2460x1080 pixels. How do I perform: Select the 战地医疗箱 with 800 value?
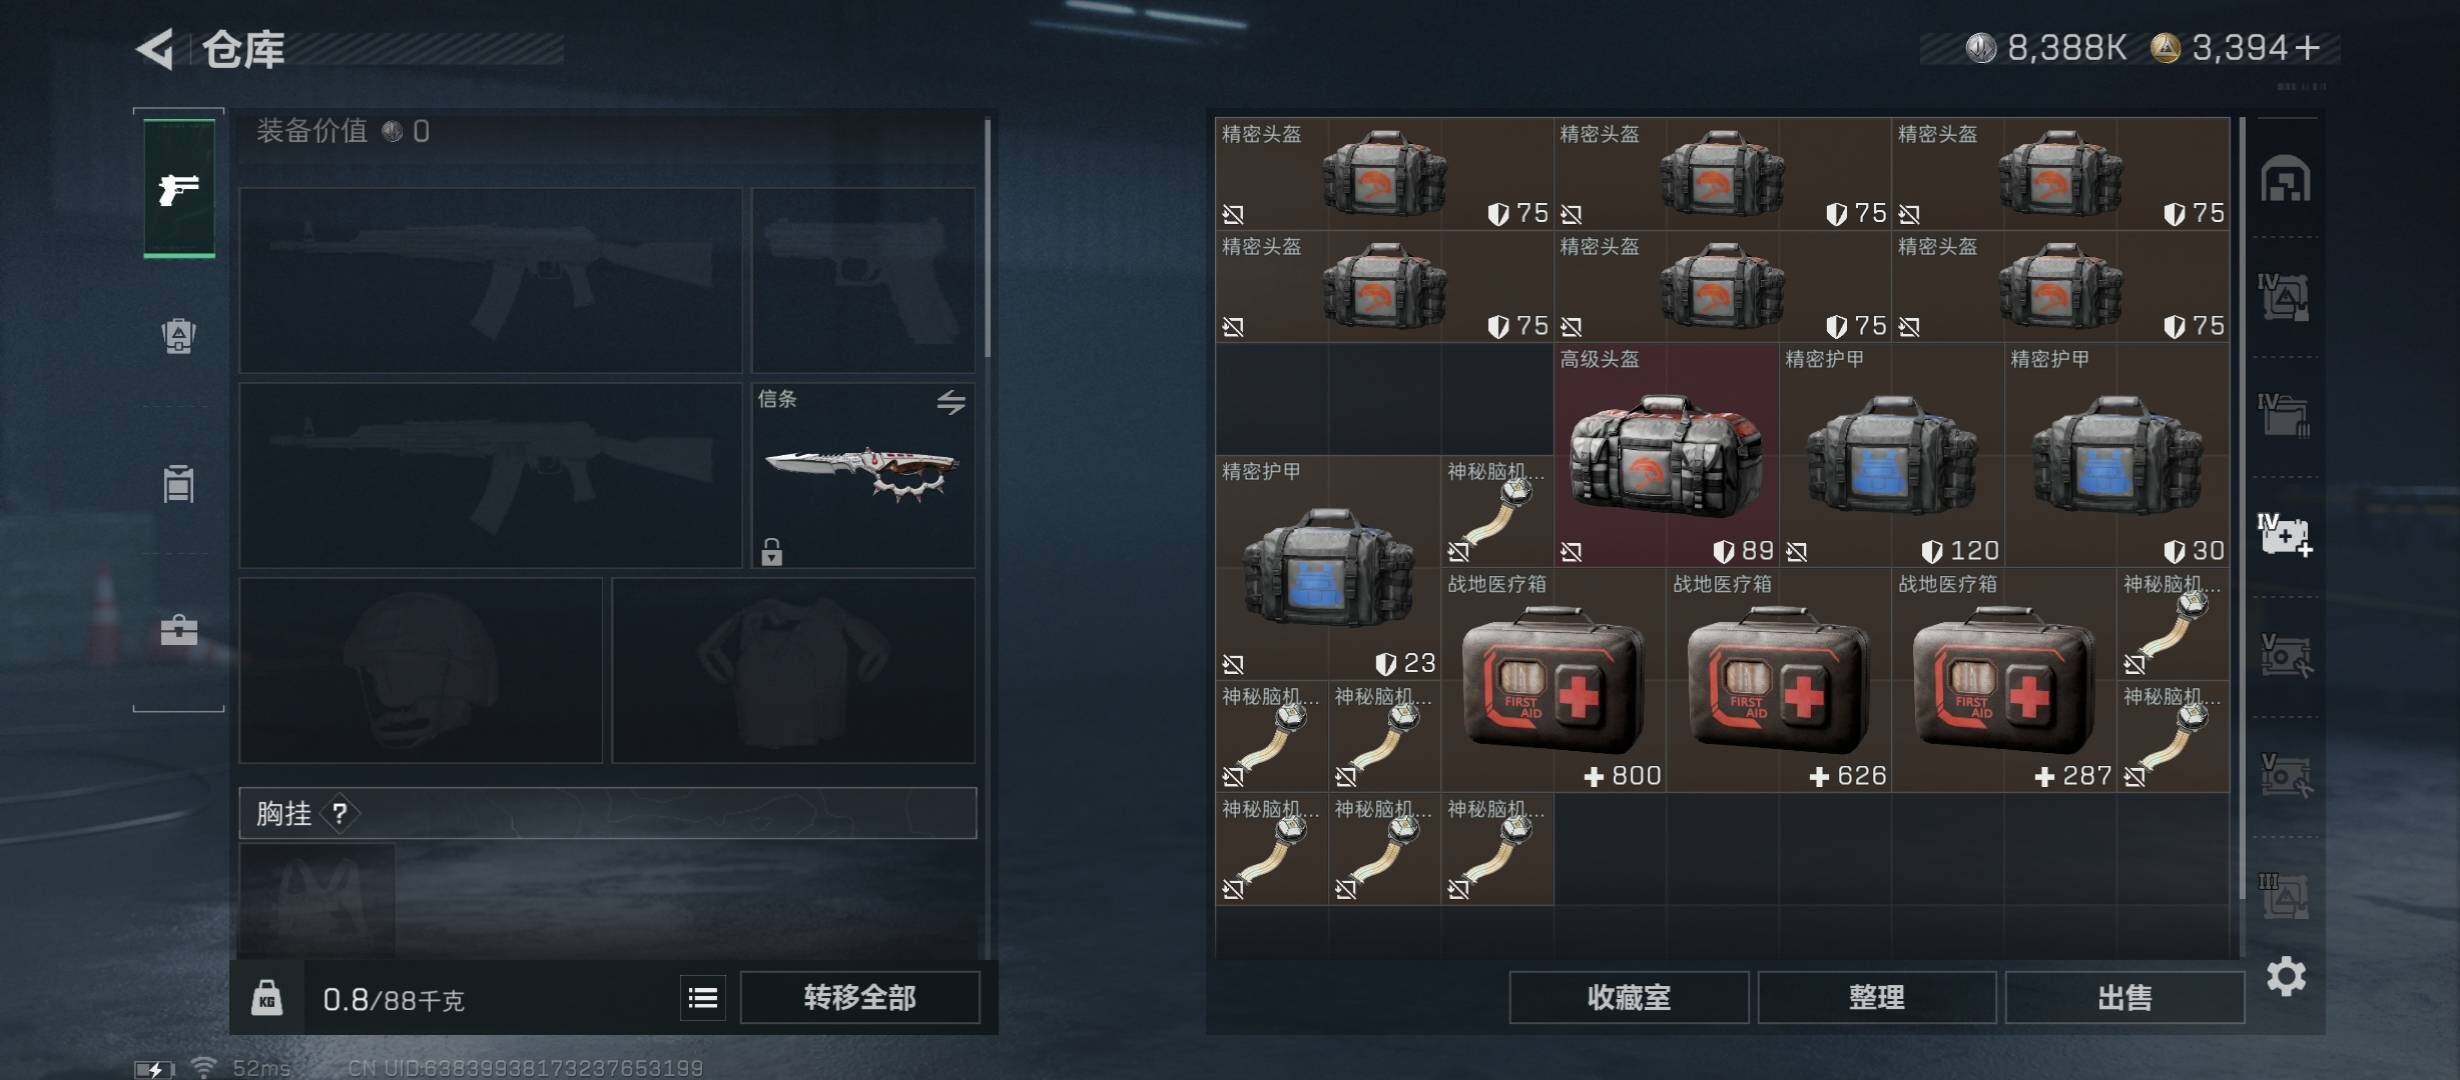1553,681
